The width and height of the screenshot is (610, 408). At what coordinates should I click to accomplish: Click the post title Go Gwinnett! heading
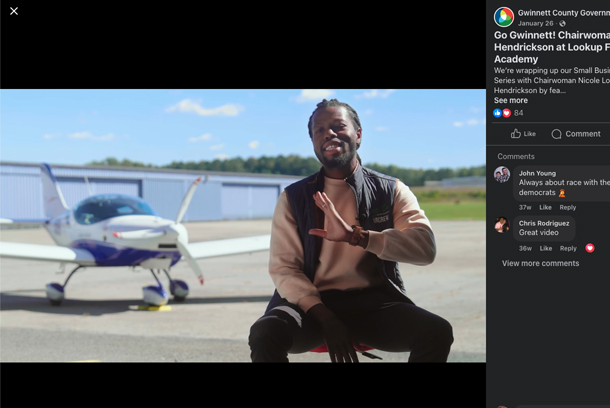[552, 47]
